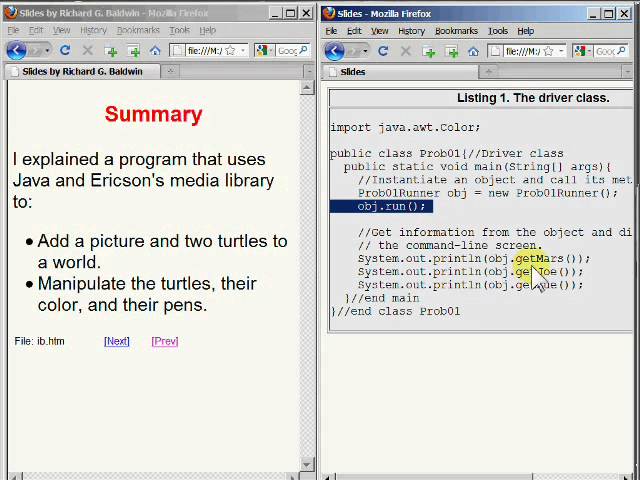Open History menu in right Slides window
The image size is (640, 480).
pyautogui.click(x=411, y=31)
